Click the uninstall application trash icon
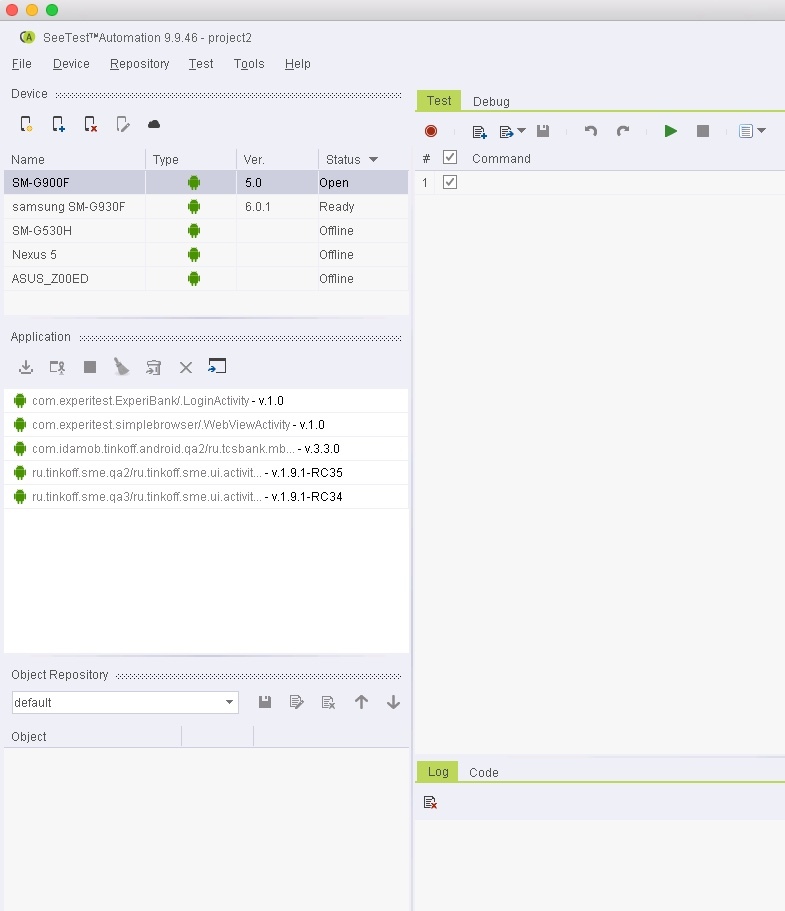The height and width of the screenshot is (911, 785). [x=153, y=367]
